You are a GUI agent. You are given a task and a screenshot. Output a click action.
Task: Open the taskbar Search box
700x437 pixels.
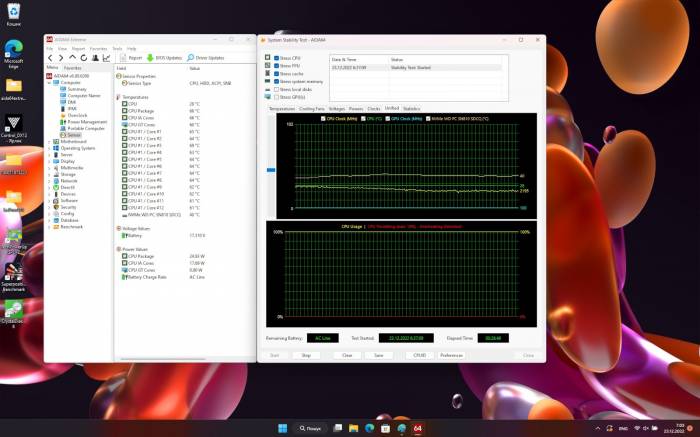point(310,429)
